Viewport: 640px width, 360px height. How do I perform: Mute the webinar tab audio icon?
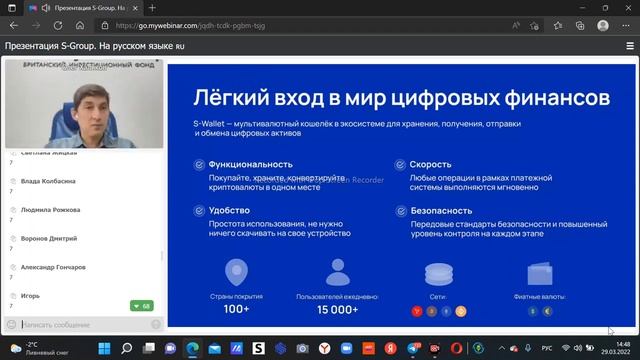(x=46, y=8)
